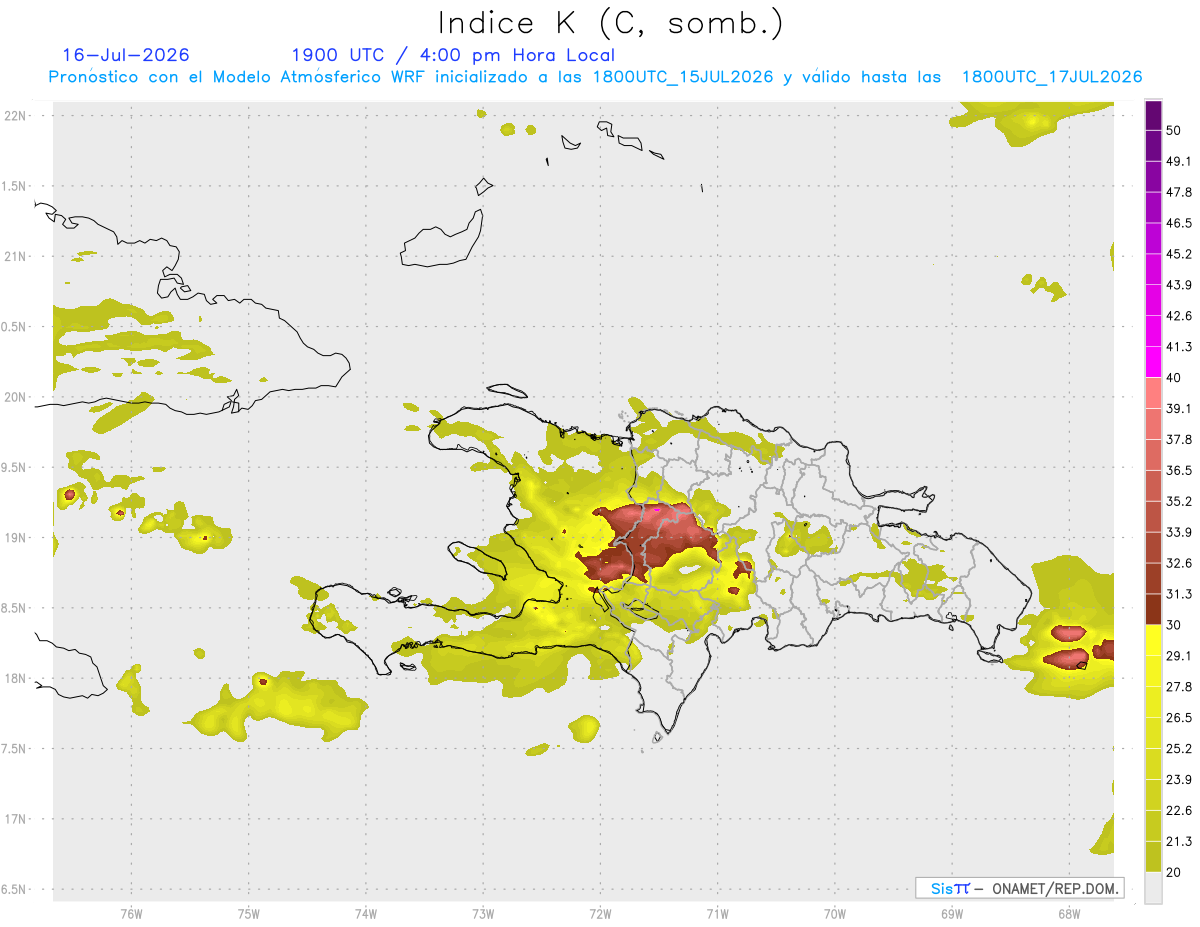This screenshot has width=1200, height=927.
Task: Pick the dark brown swatch between 30 and 31.3
Action: tap(1153, 609)
